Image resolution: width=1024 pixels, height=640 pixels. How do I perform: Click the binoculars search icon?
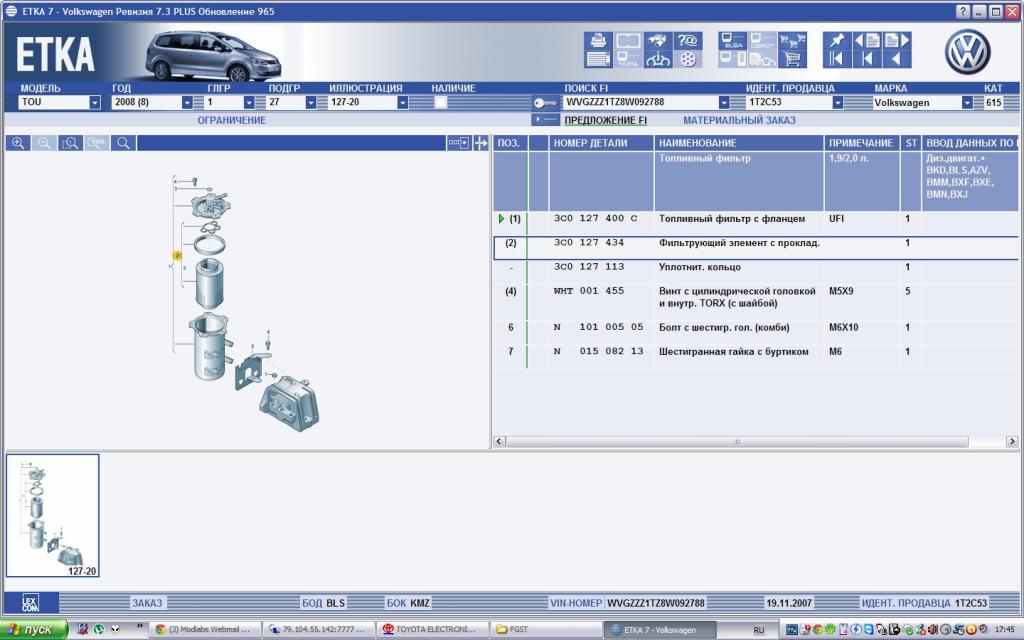tap(658, 40)
